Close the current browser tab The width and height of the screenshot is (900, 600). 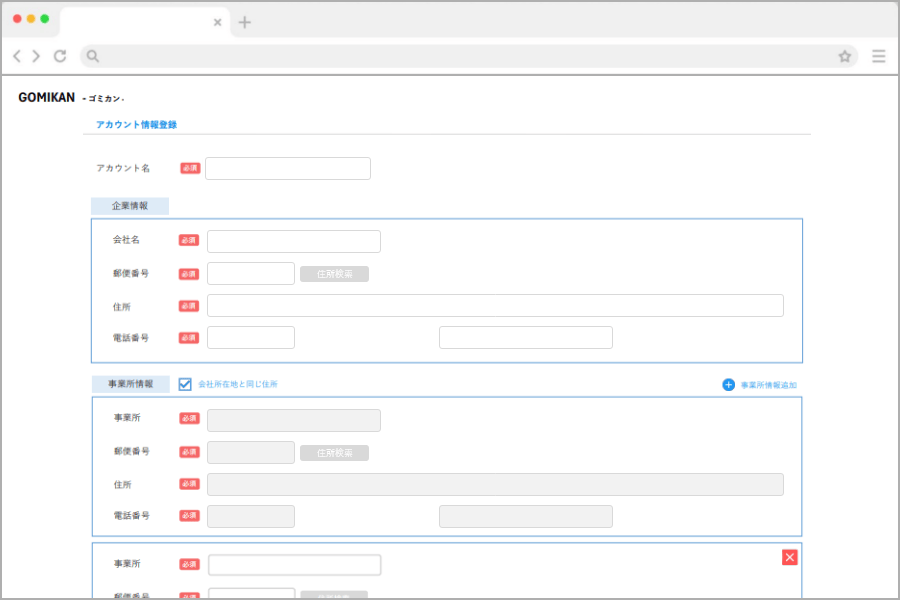217,22
